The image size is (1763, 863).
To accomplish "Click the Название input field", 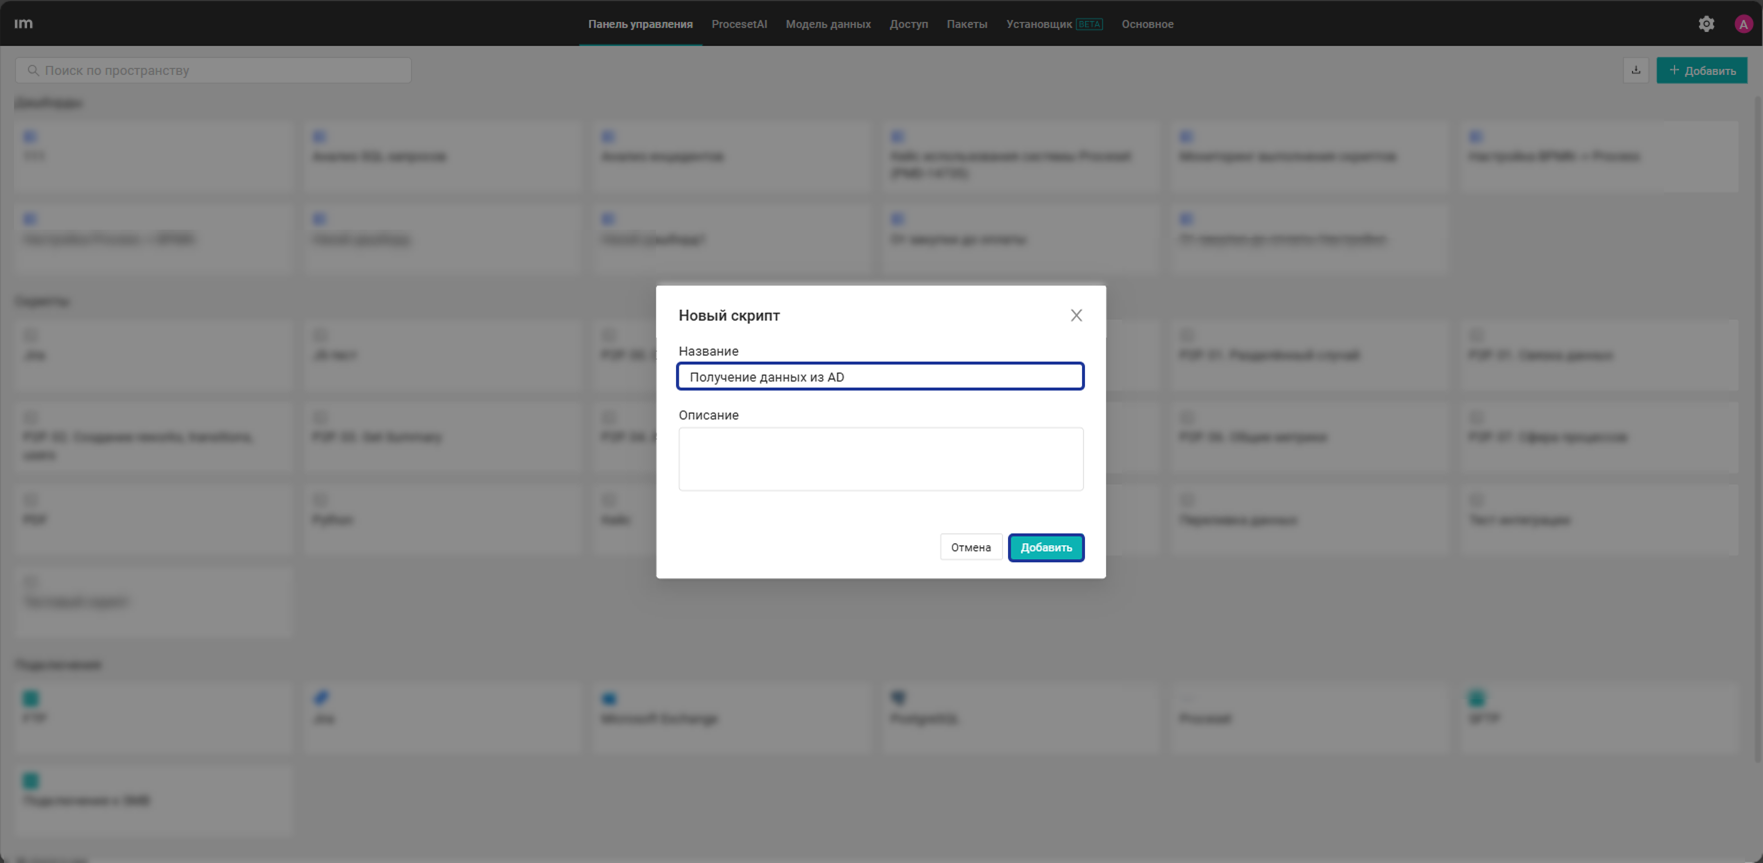I will coord(880,376).
